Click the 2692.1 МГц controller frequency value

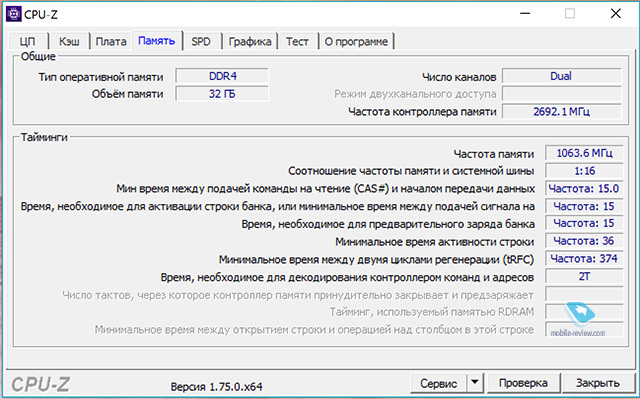pos(561,111)
